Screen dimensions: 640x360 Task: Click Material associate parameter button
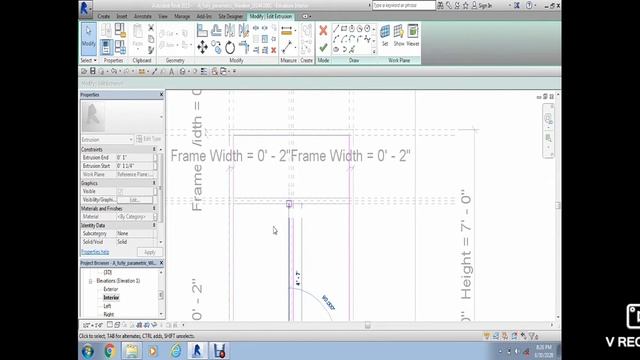point(156,217)
